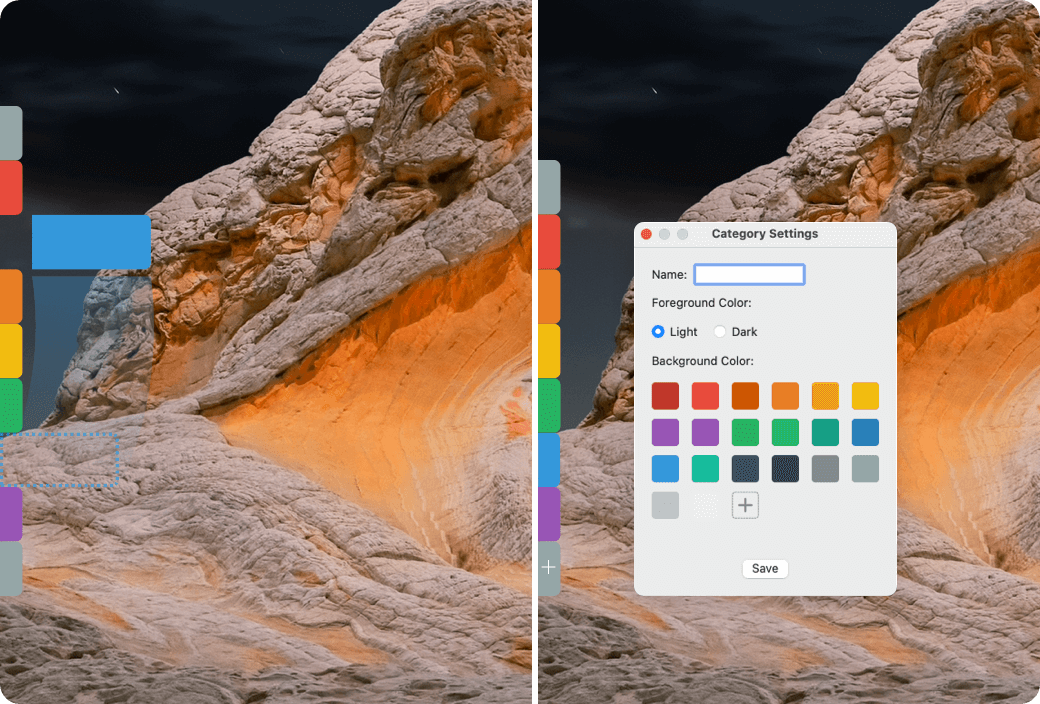Select the Dark foreground color option
This screenshot has height=704, width=1040.
pos(719,331)
